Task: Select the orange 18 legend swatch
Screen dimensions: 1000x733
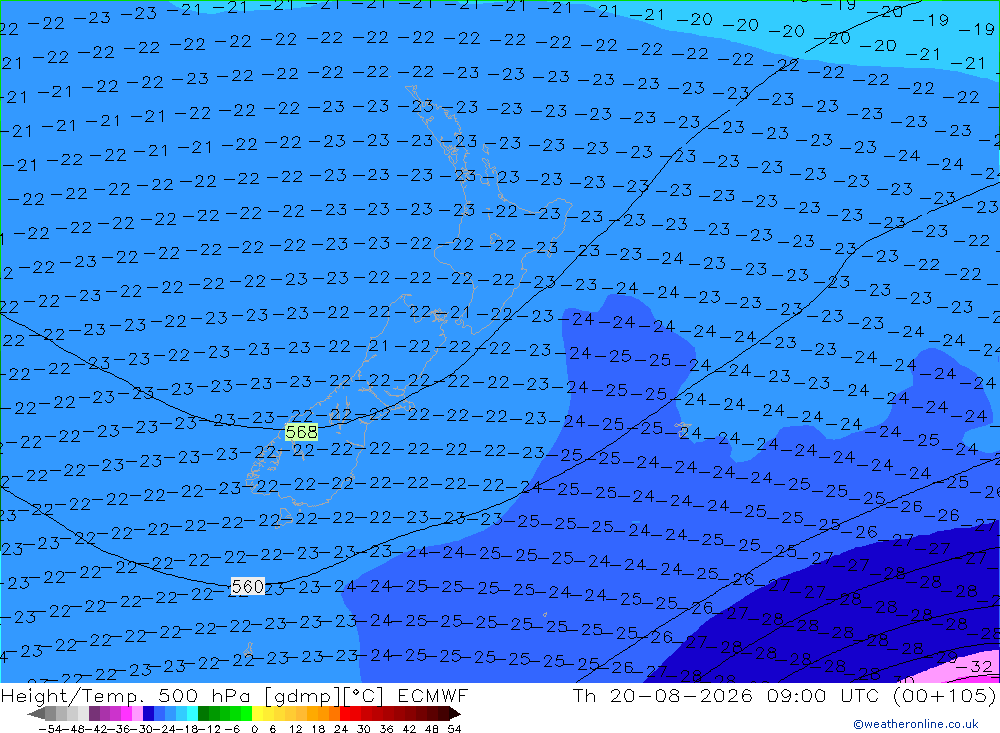Action: [323, 713]
